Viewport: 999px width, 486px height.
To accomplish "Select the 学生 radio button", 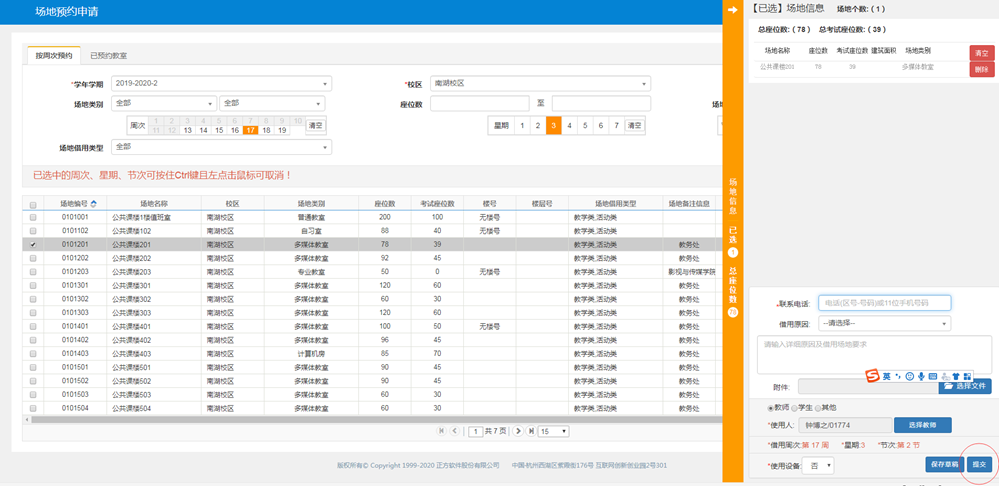I will pyautogui.click(x=794, y=407).
